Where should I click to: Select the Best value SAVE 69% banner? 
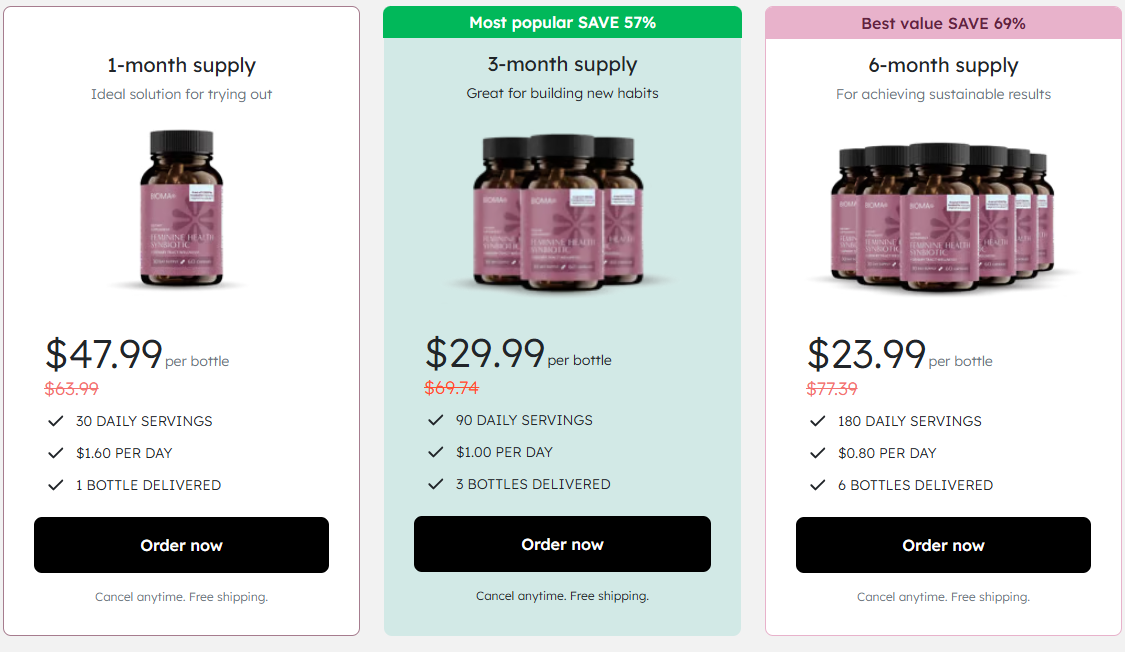click(943, 23)
